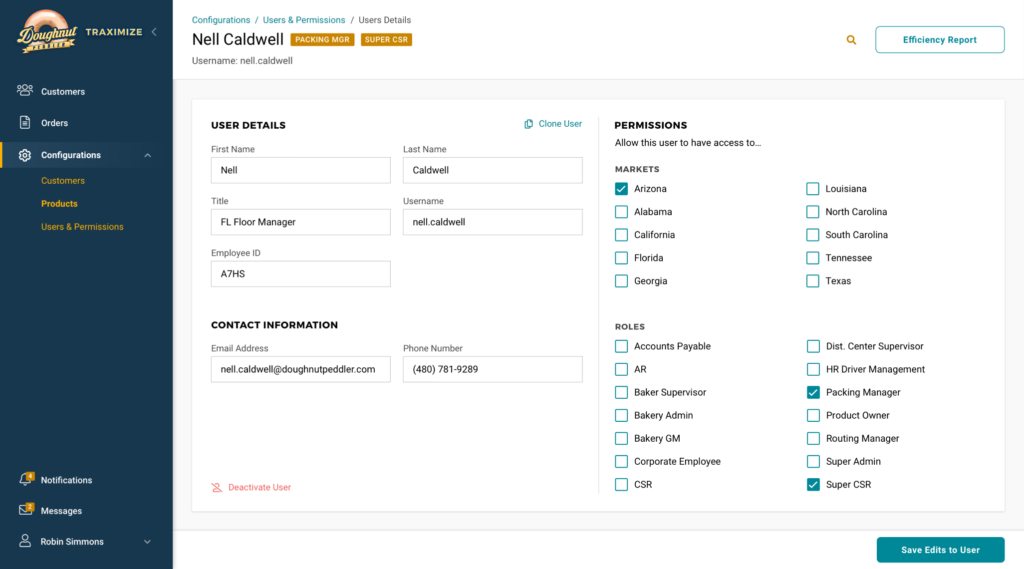Click into the Email Address field
This screenshot has height=569, width=1024.
(300, 369)
